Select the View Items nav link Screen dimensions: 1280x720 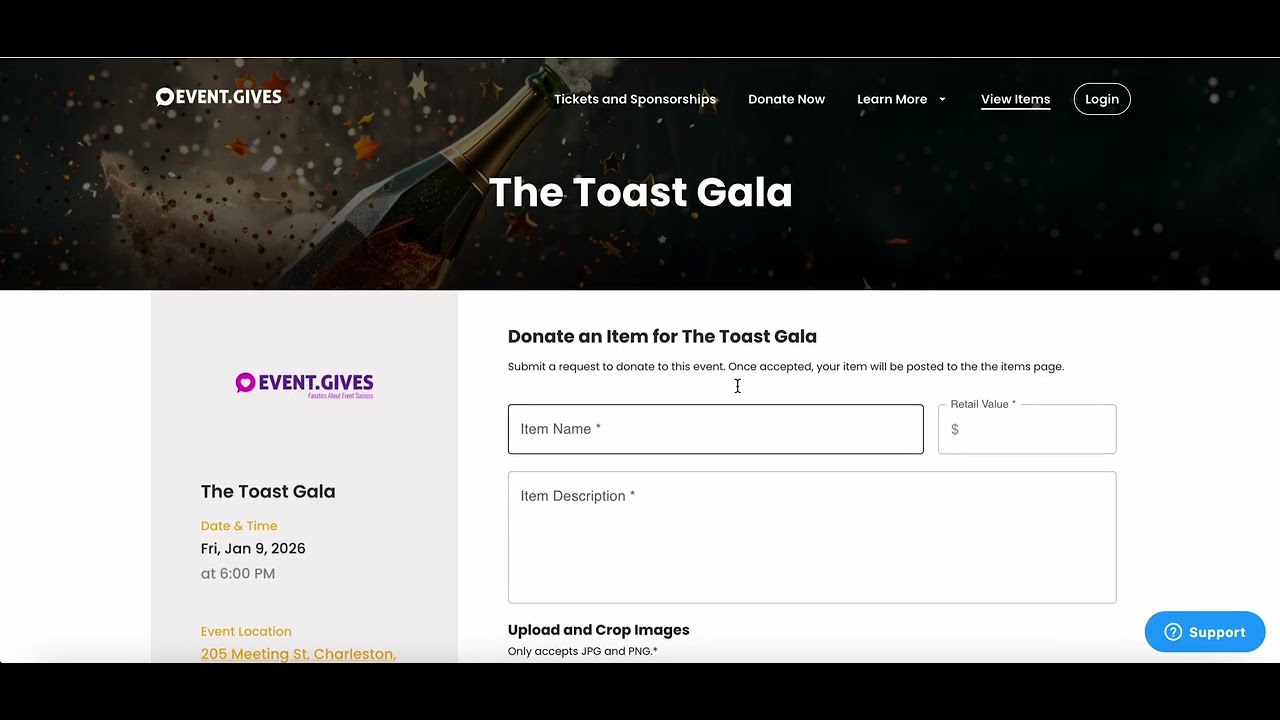1015,99
